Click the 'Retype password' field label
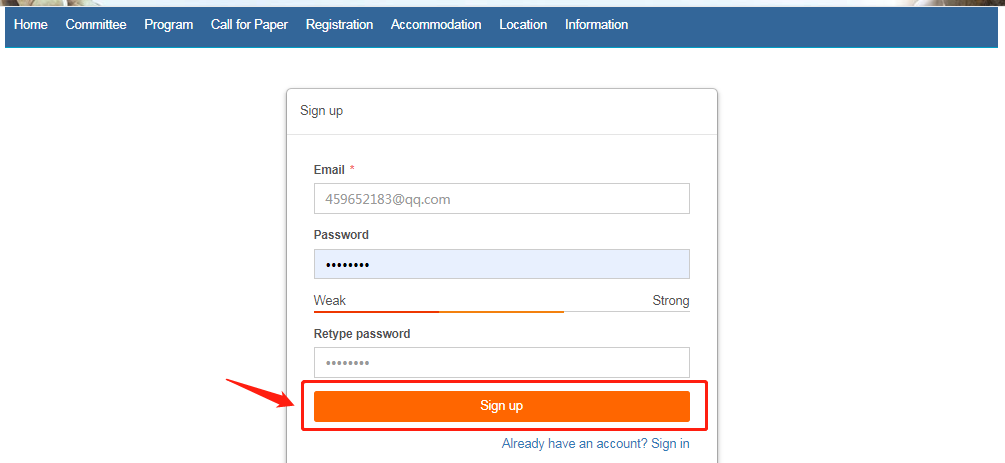This screenshot has width=1005, height=463. [x=362, y=334]
